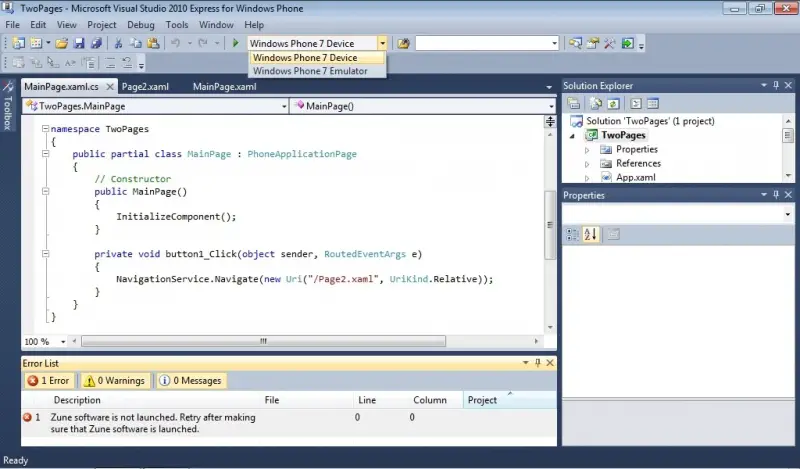Image resolution: width=800 pixels, height=469 pixels.
Task: Pin the Properties panel
Action: pos(776,194)
